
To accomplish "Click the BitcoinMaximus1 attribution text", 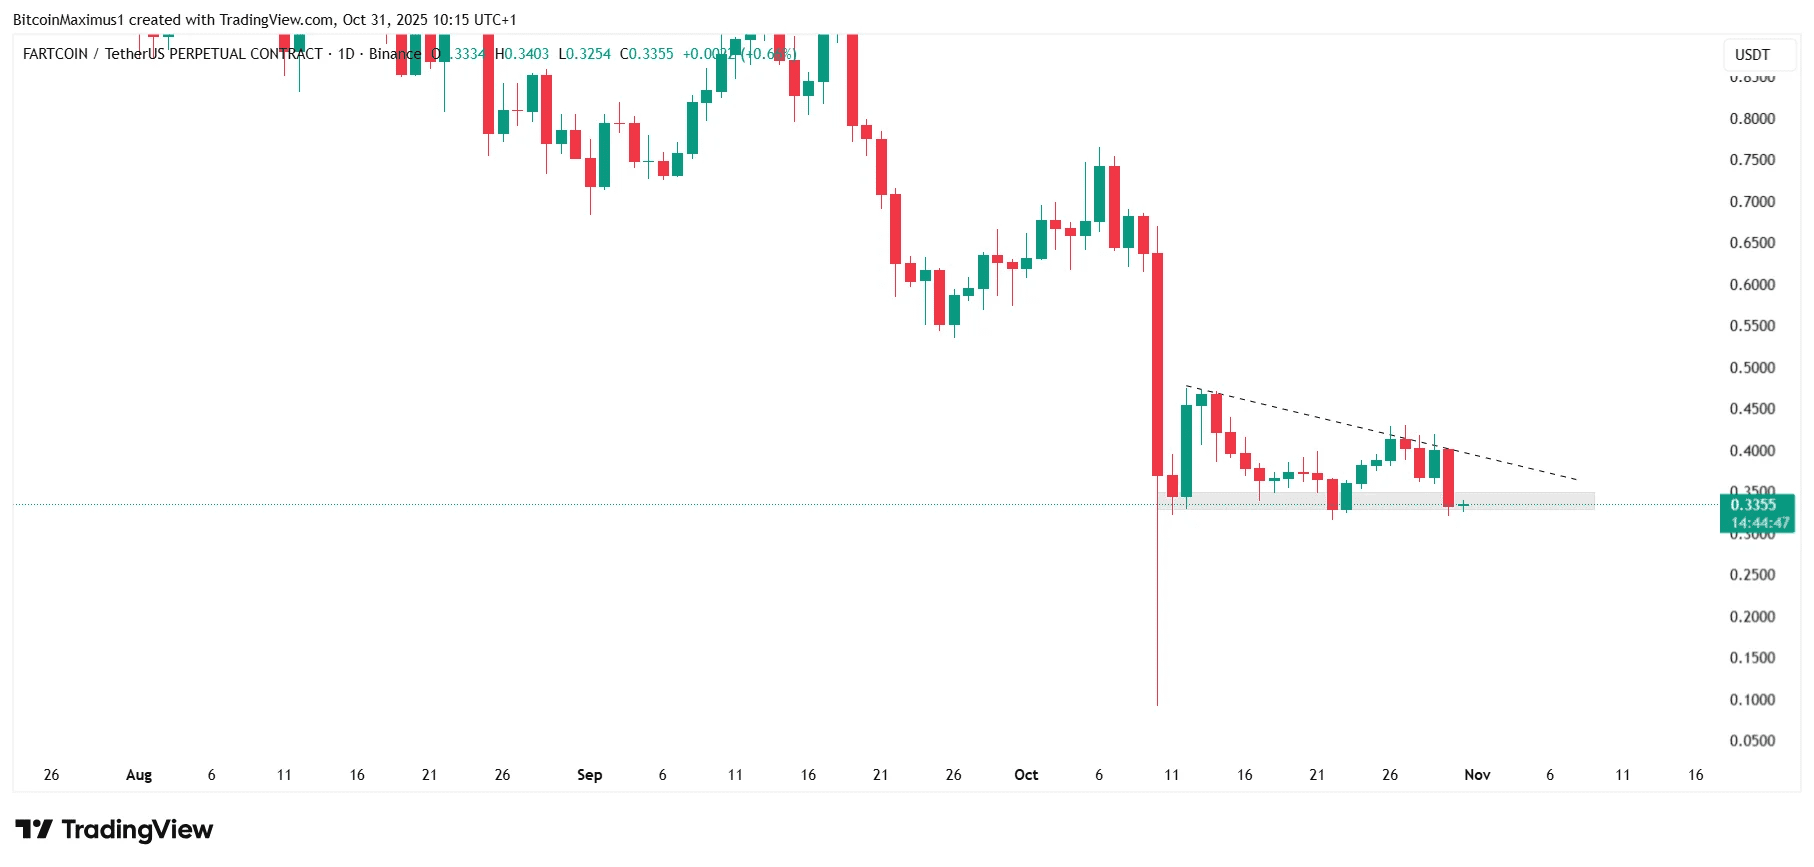I will pos(68,20).
